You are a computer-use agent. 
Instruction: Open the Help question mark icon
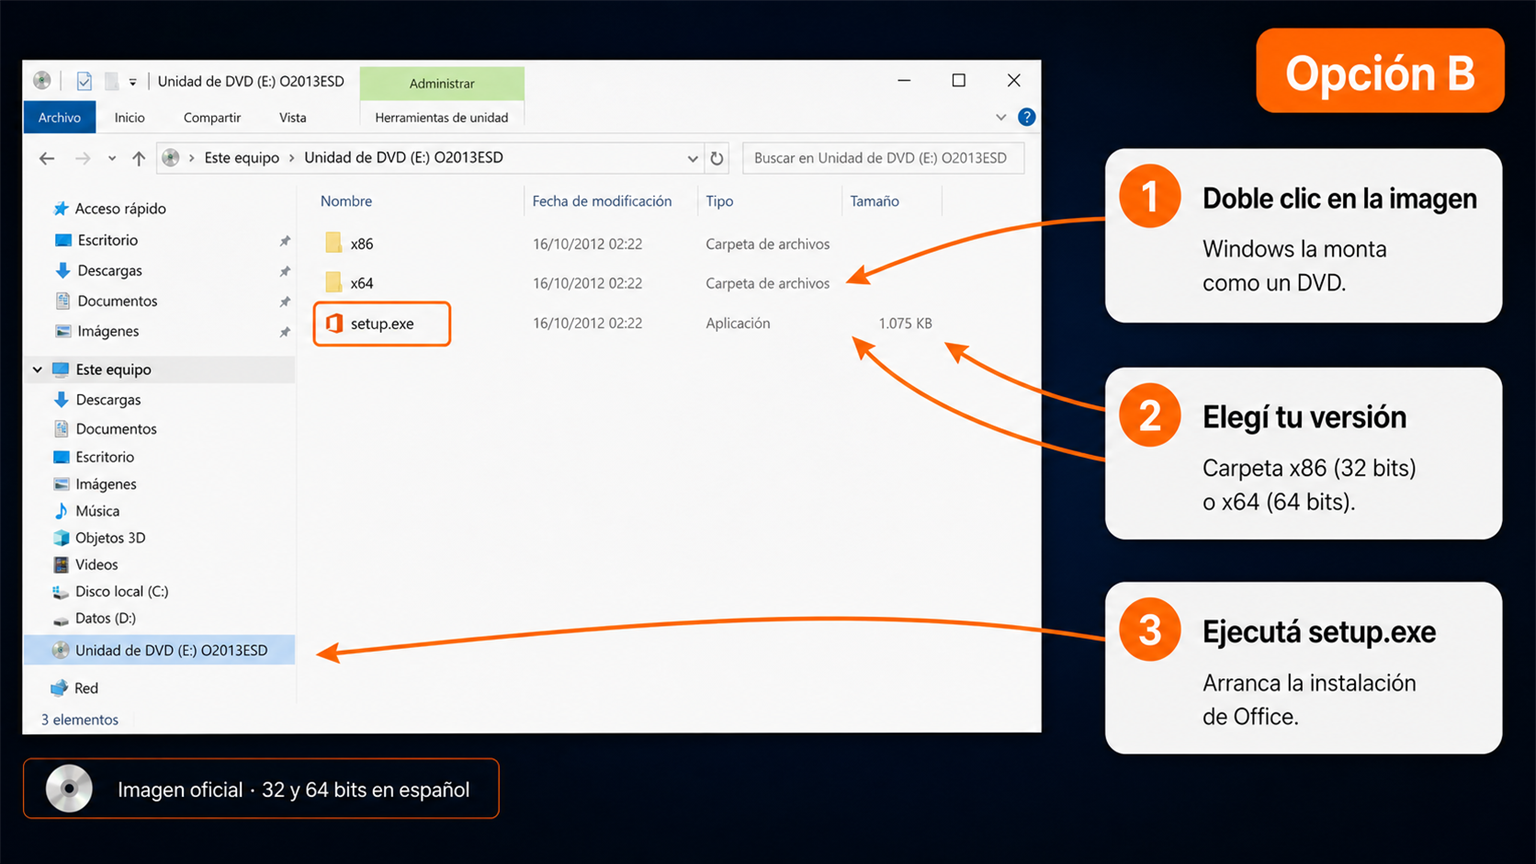(x=1026, y=117)
